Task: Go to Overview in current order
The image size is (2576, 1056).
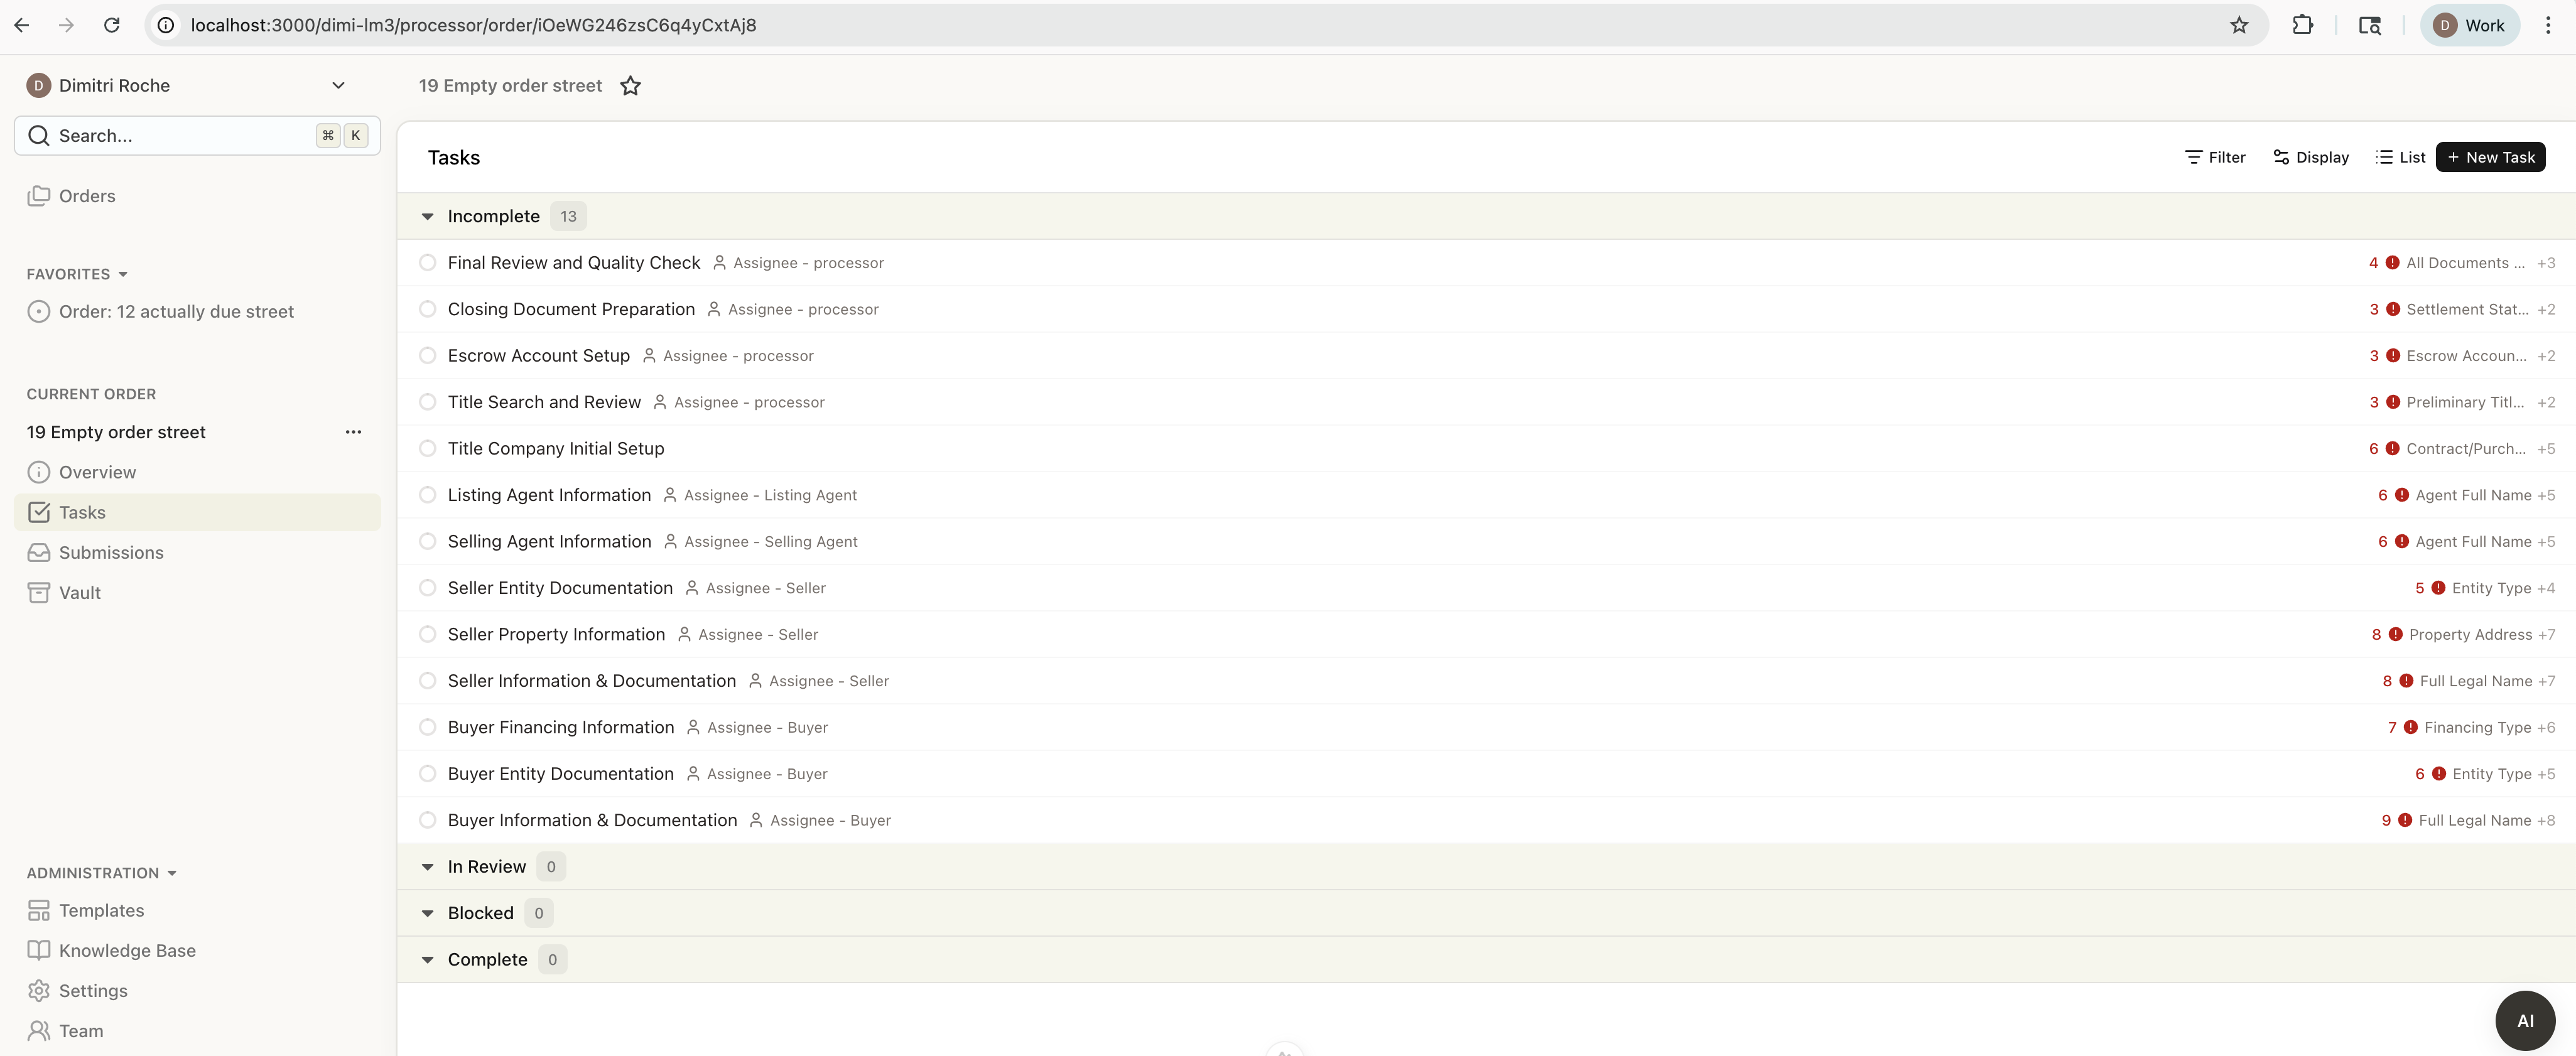Action: 97,472
